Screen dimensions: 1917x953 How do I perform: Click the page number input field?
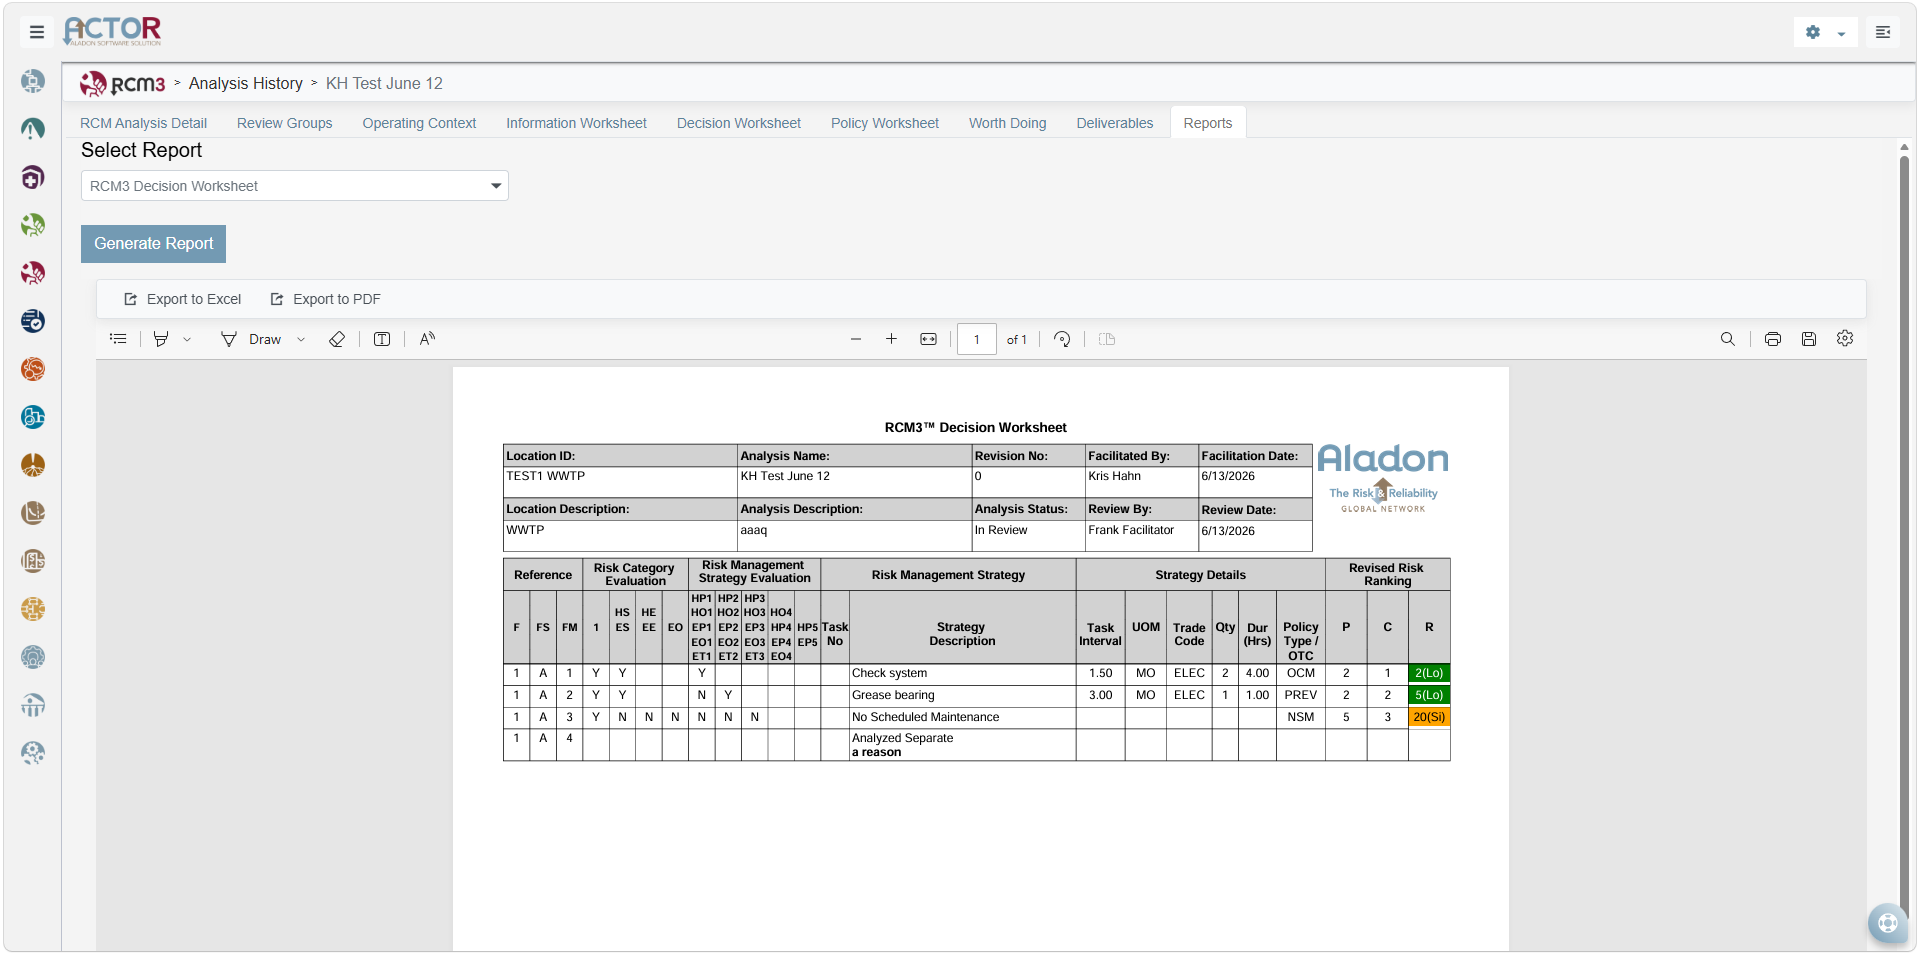pyautogui.click(x=976, y=339)
